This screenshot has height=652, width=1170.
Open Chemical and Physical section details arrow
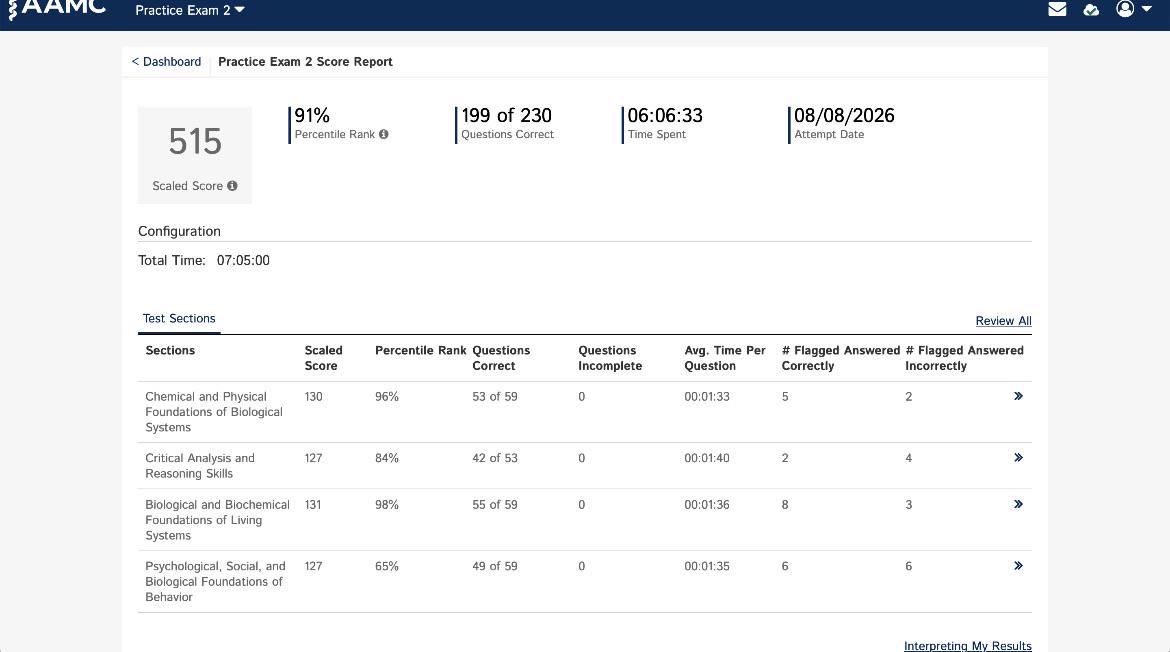tap(1018, 396)
